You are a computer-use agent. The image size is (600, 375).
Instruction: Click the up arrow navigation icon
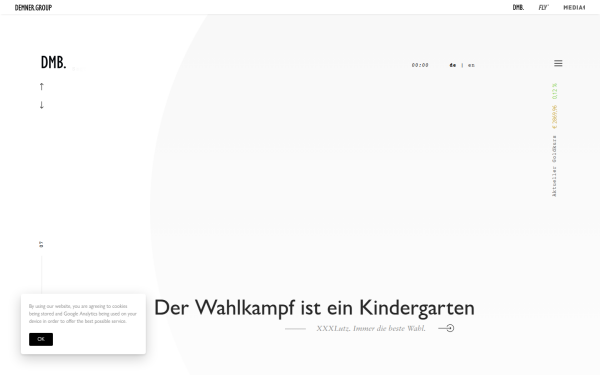42,86
